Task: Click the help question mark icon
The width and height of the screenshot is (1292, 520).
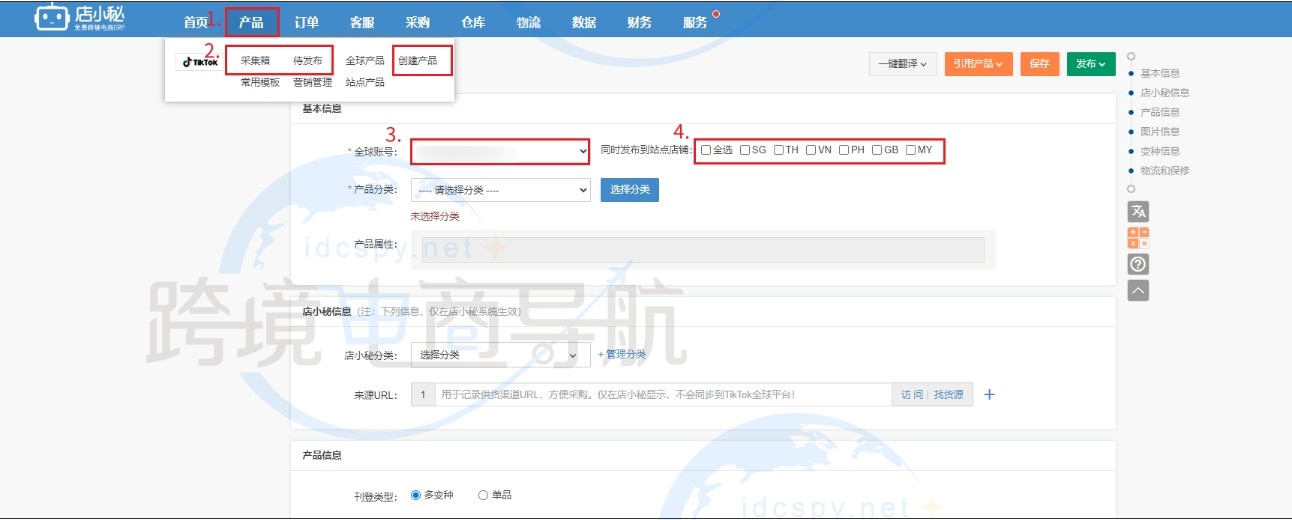Action: 1138,264
